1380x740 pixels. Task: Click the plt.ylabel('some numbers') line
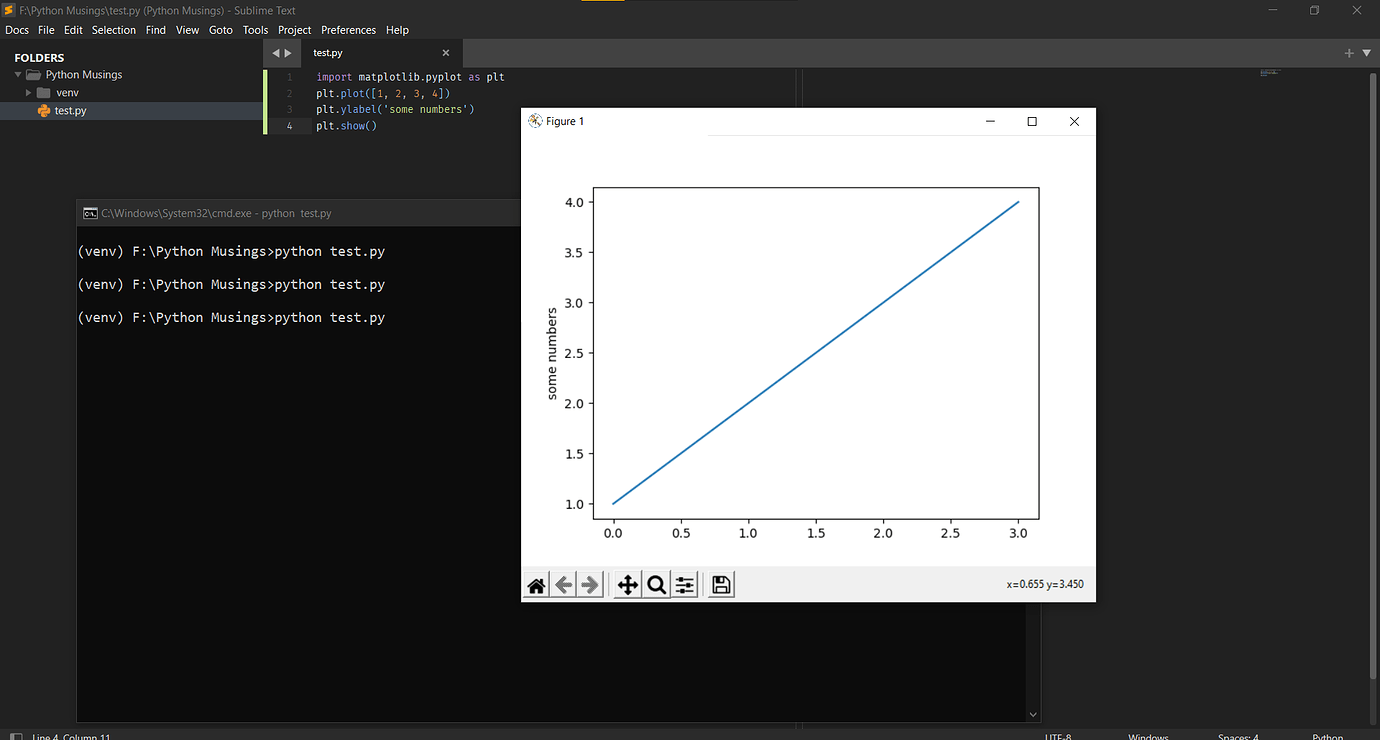(395, 109)
